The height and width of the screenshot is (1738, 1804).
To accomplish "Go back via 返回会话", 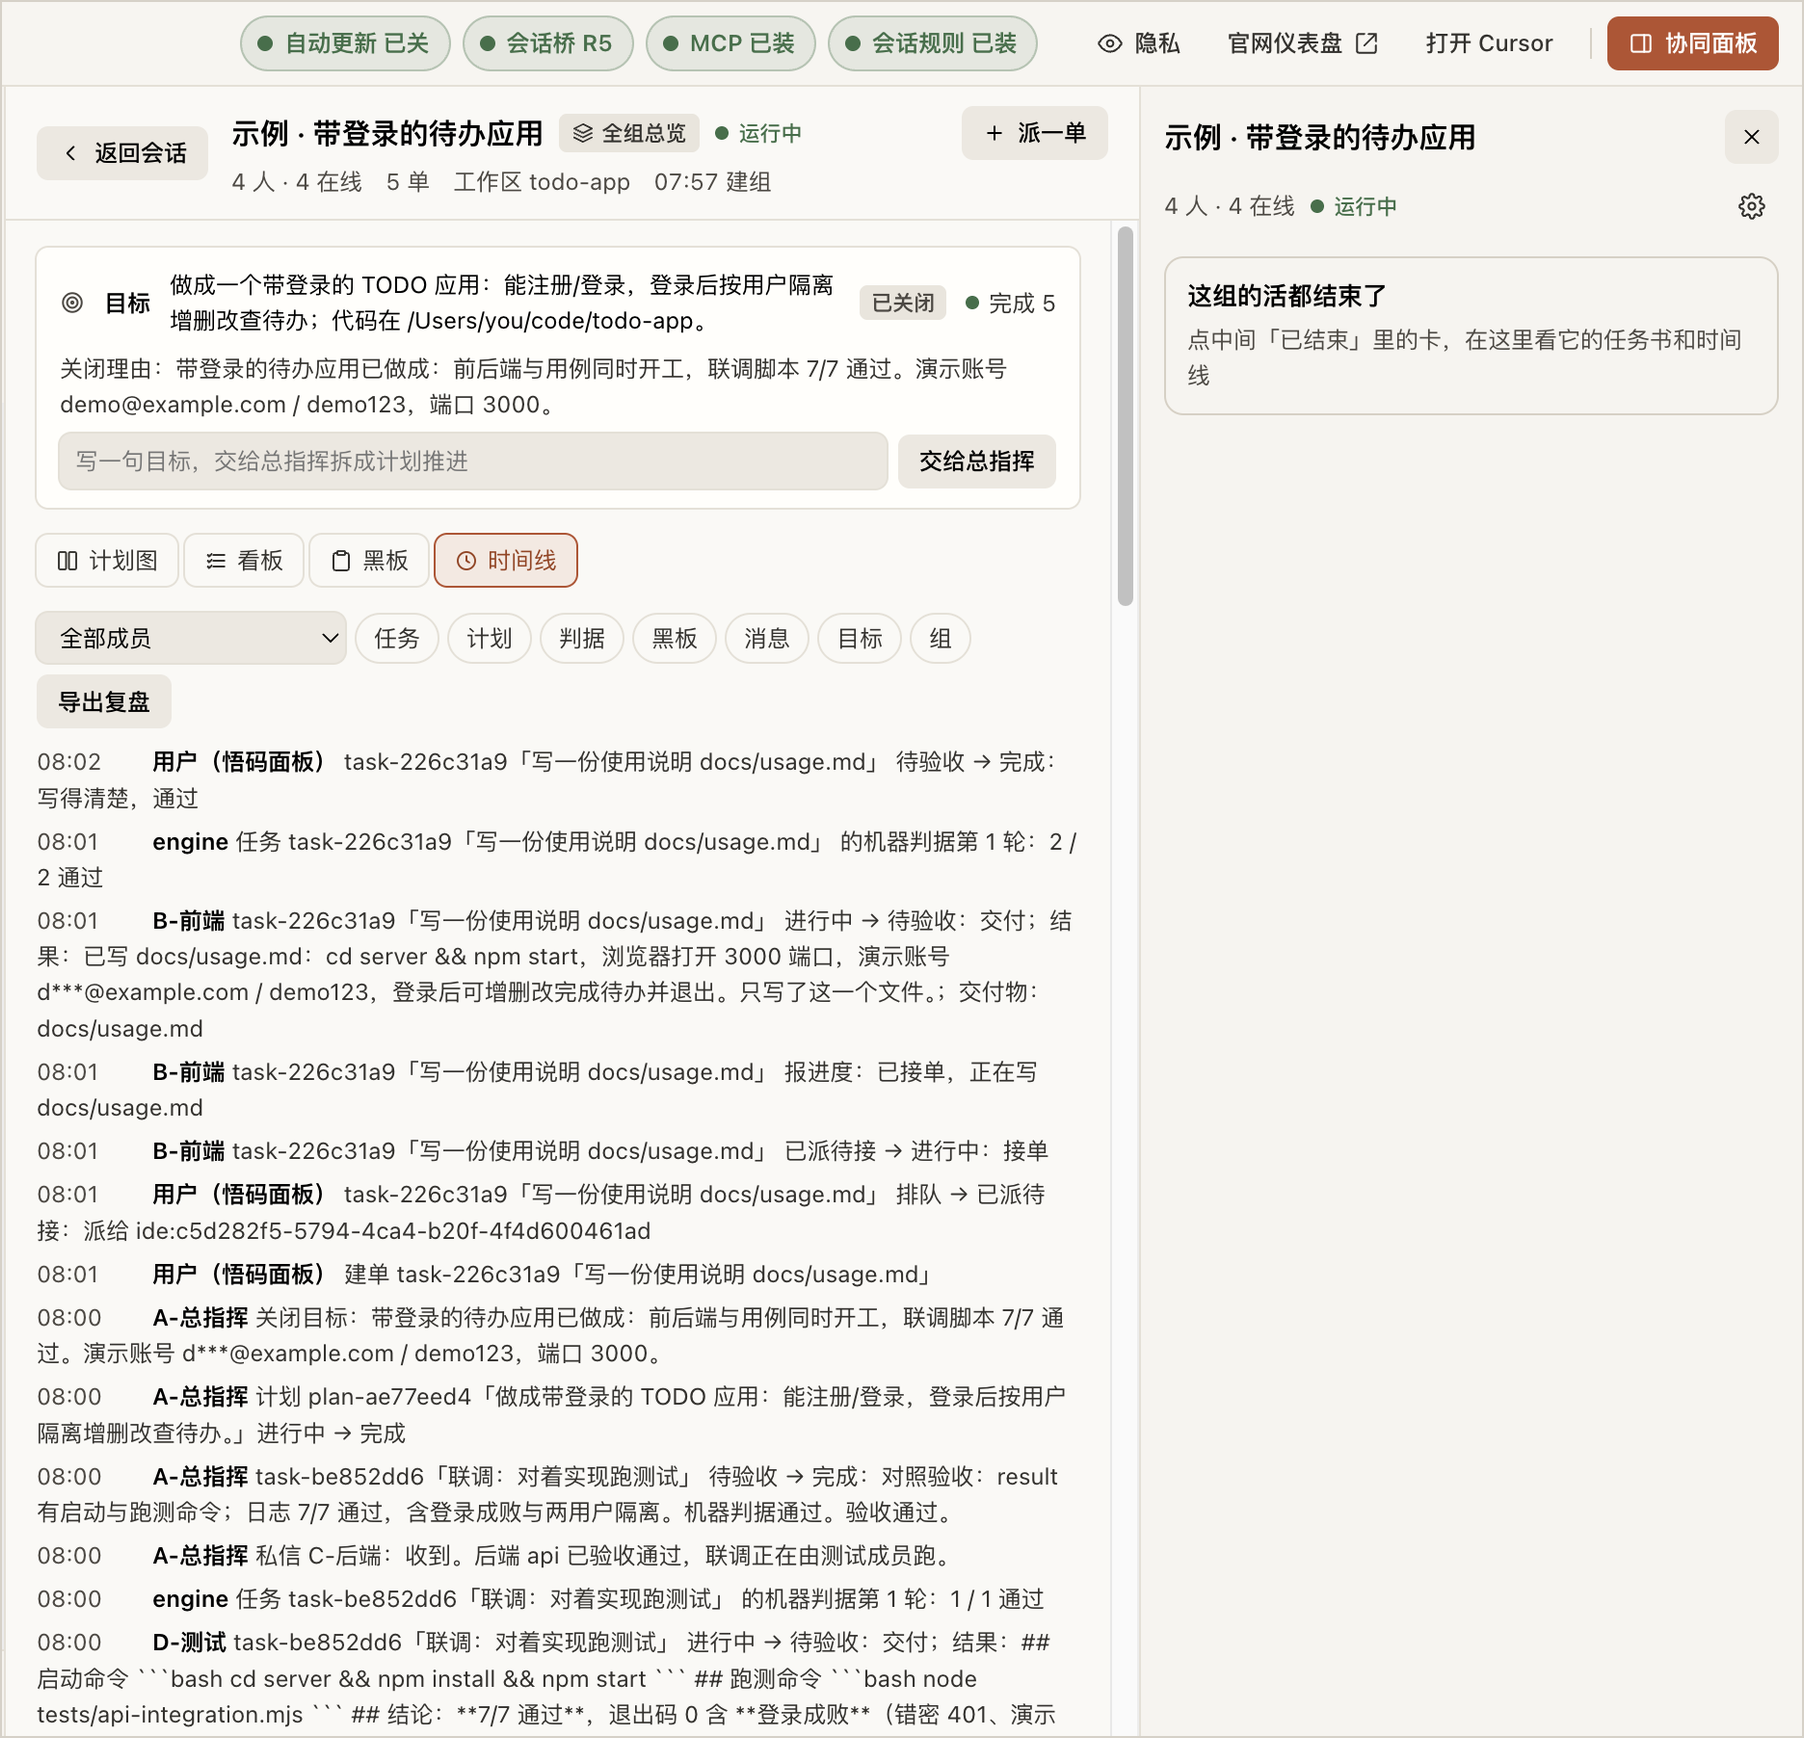I will [x=123, y=153].
